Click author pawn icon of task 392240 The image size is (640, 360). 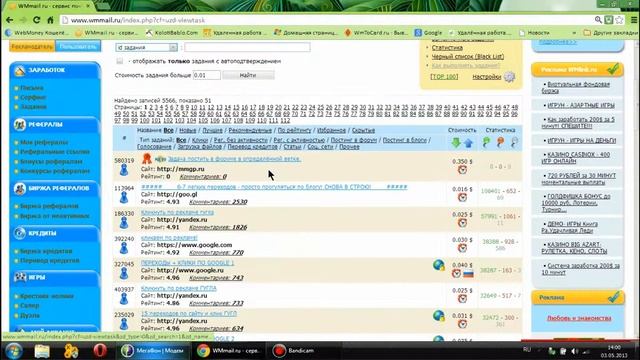(x=124, y=248)
